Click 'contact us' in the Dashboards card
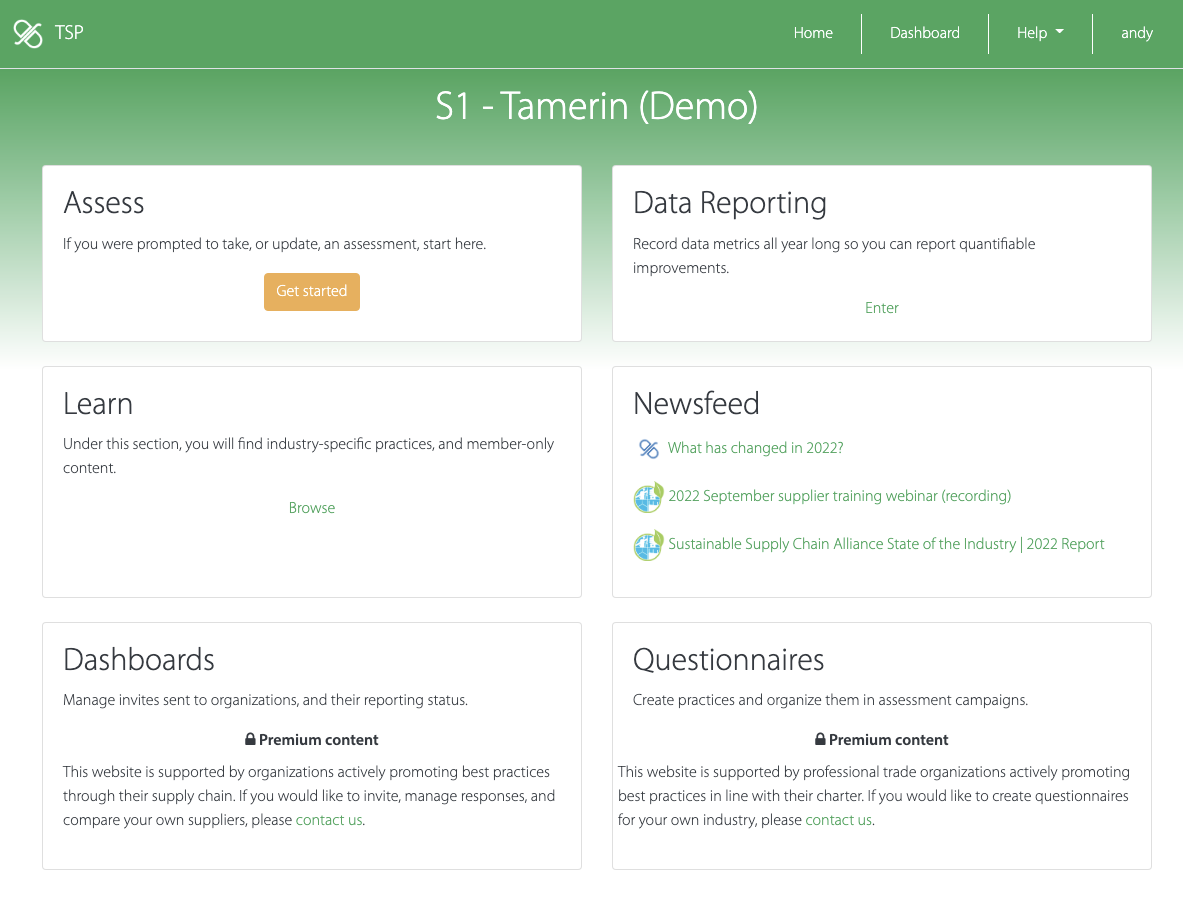The height and width of the screenshot is (902, 1183). (329, 820)
